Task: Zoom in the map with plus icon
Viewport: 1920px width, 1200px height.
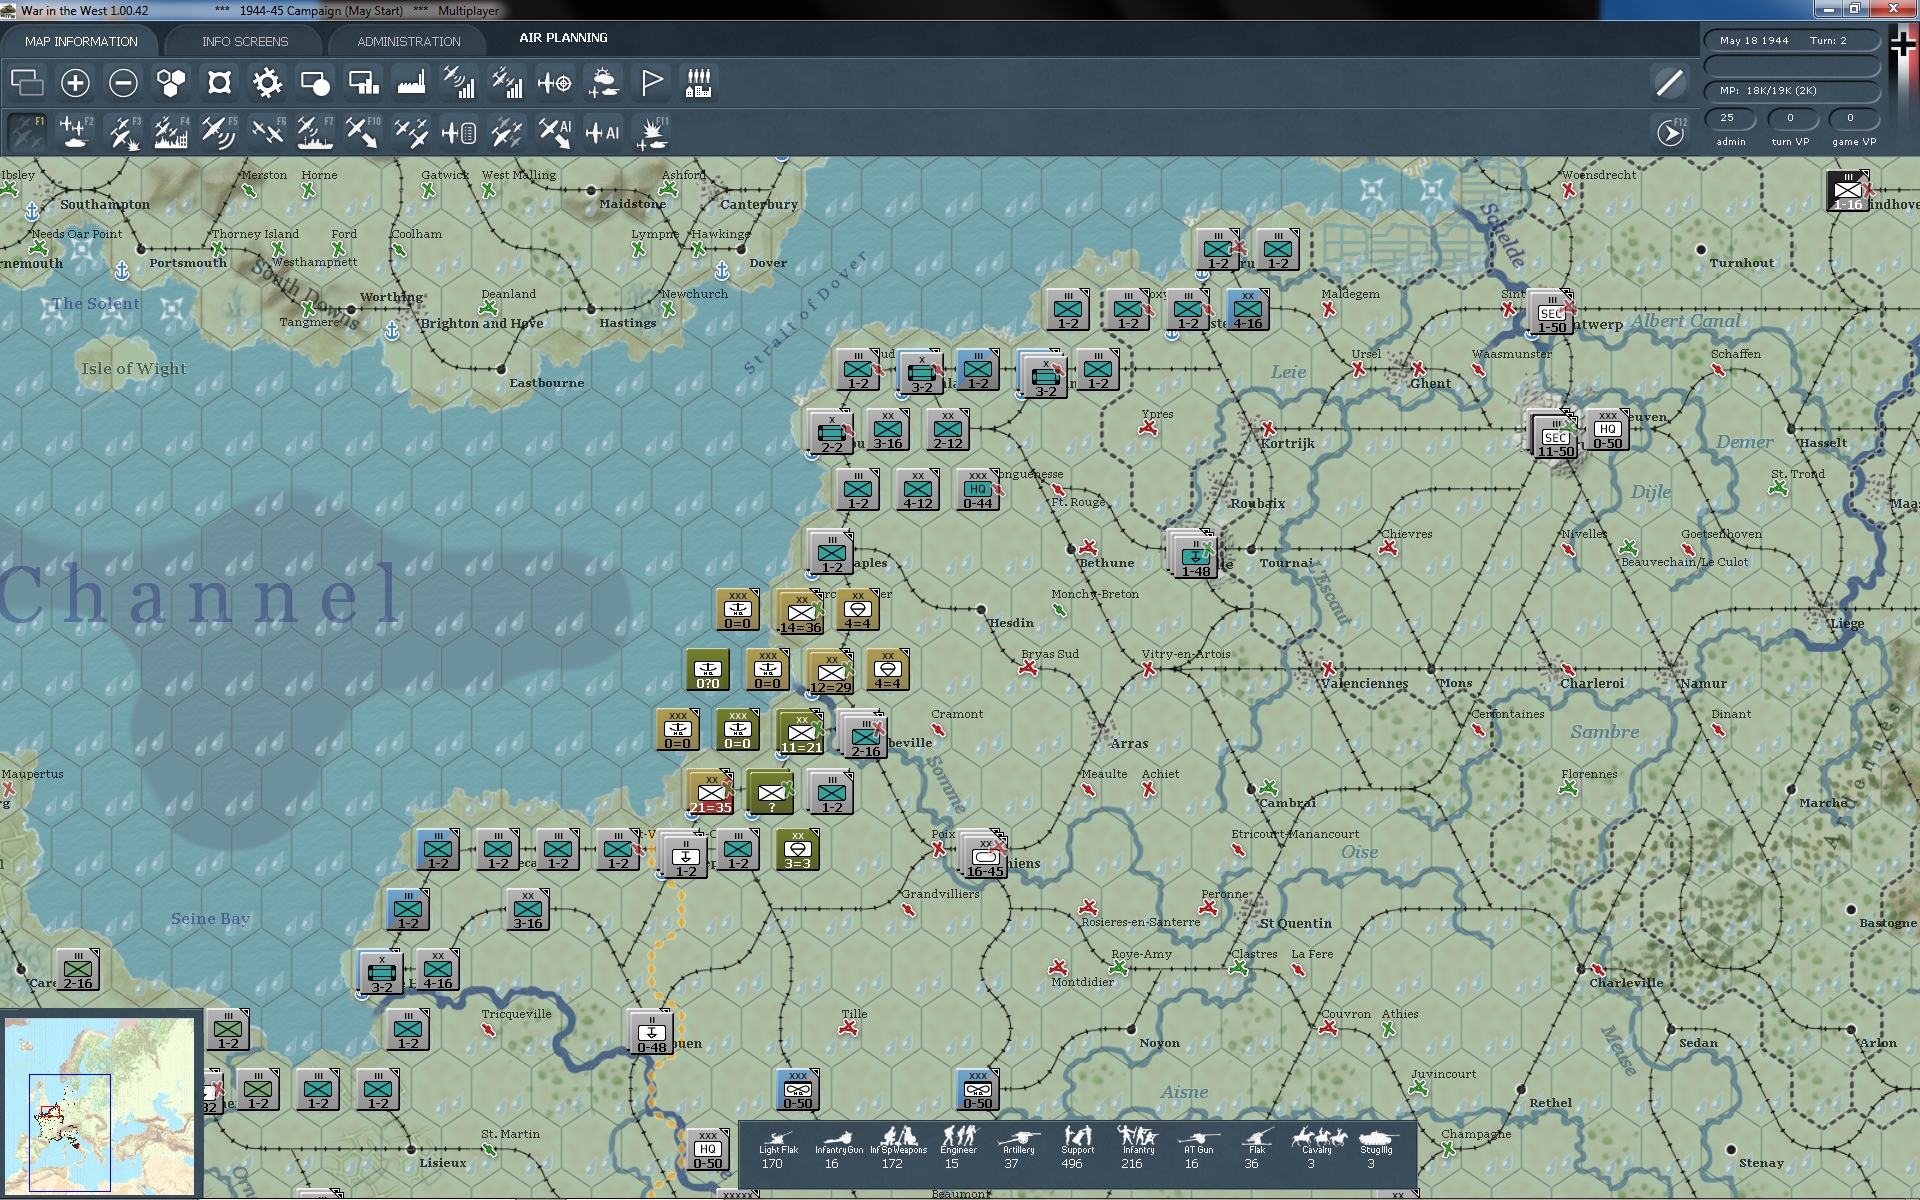Action: [x=75, y=83]
